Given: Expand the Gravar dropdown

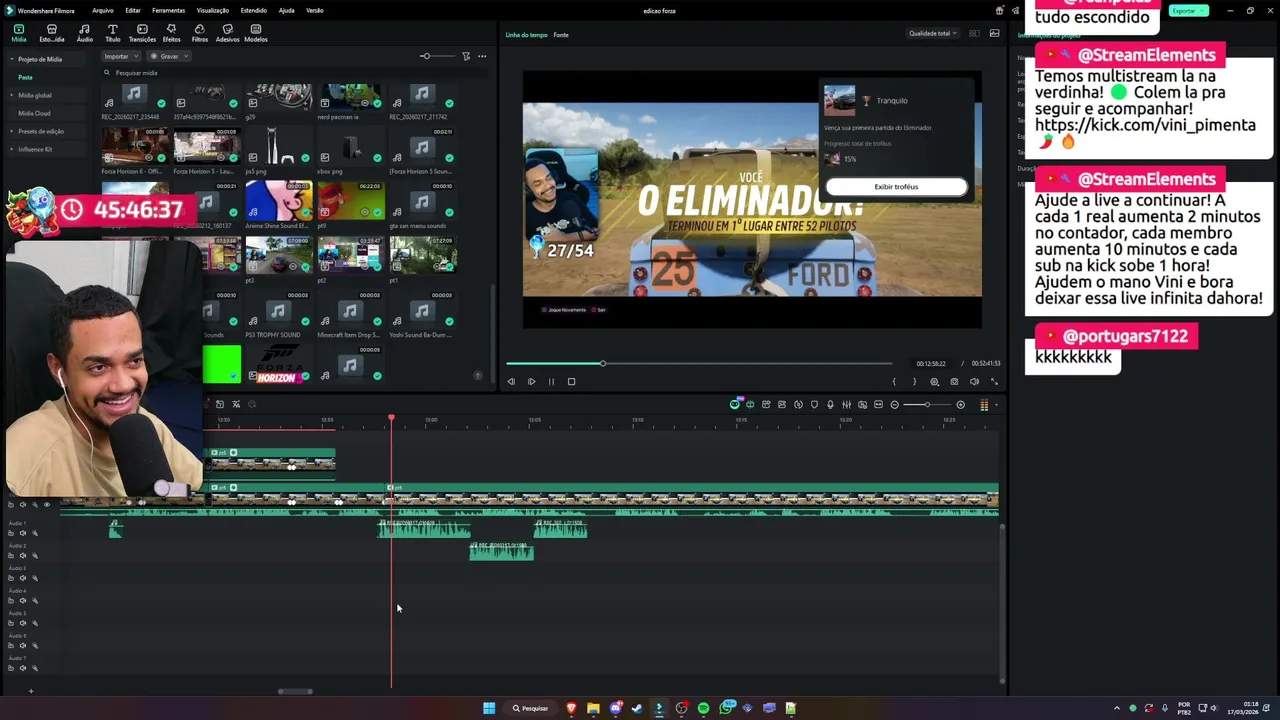Looking at the screenshot, I should (x=169, y=56).
